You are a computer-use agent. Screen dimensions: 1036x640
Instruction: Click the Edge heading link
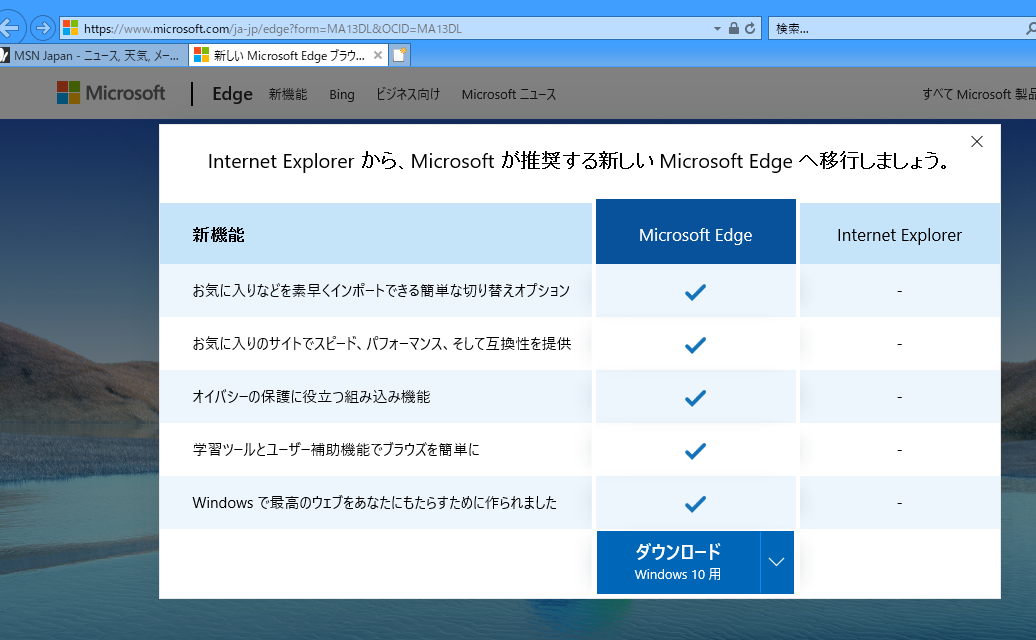click(232, 94)
